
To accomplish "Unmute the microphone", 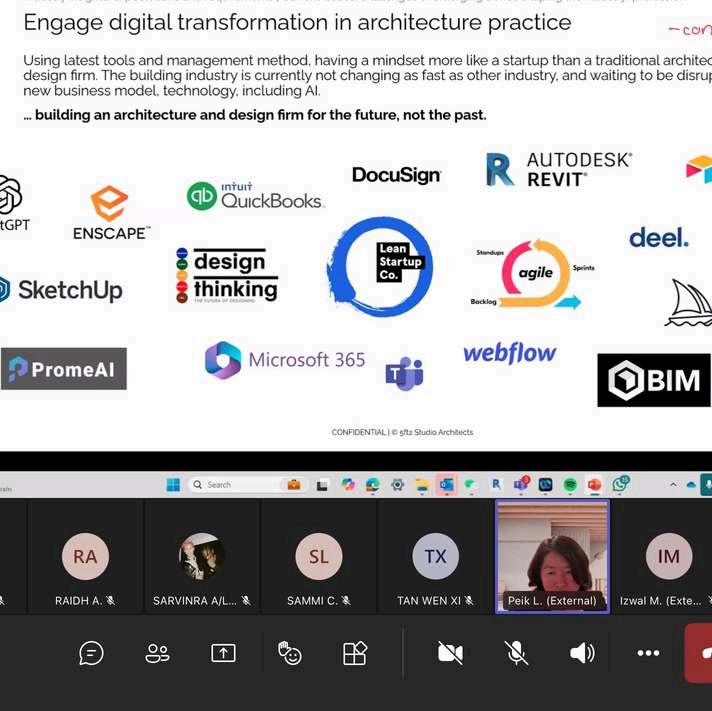I will [516, 653].
